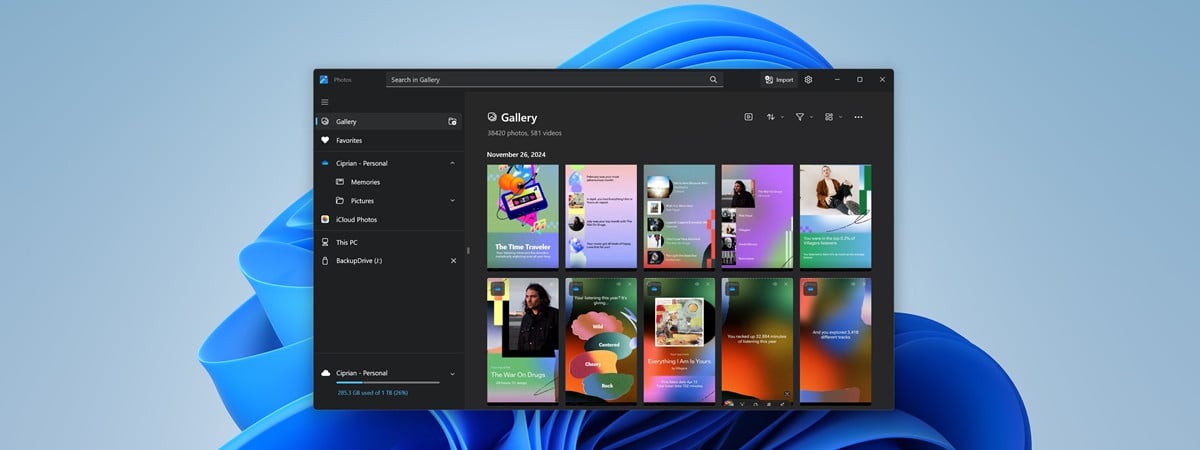Click the iCloud Photos icon
This screenshot has width=1200, height=450.
click(x=325, y=219)
